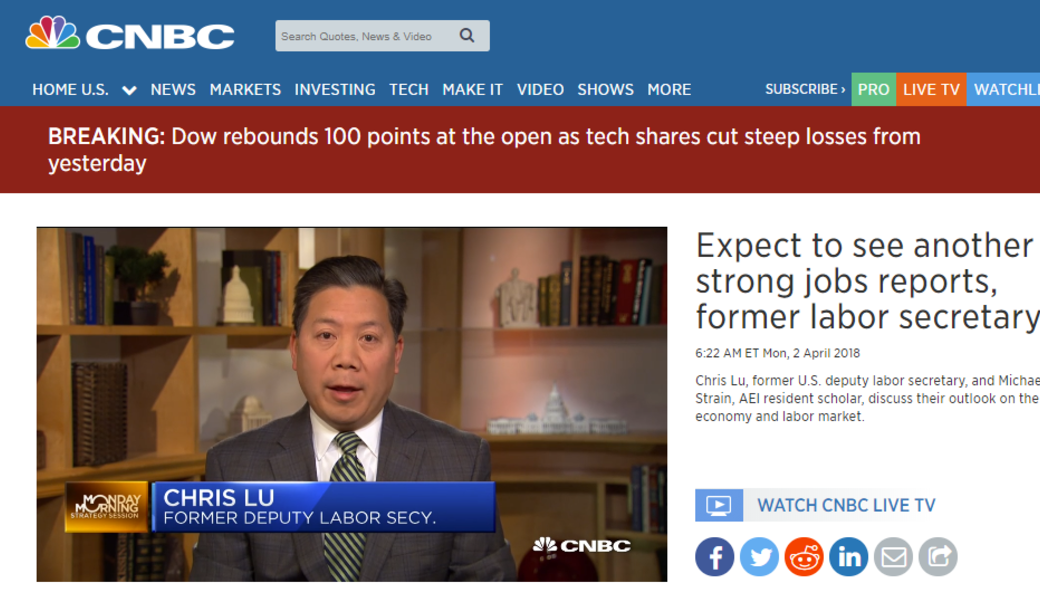Select the NEWS menu item
Image resolution: width=1040 pixels, height=602 pixels.
(x=172, y=90)
